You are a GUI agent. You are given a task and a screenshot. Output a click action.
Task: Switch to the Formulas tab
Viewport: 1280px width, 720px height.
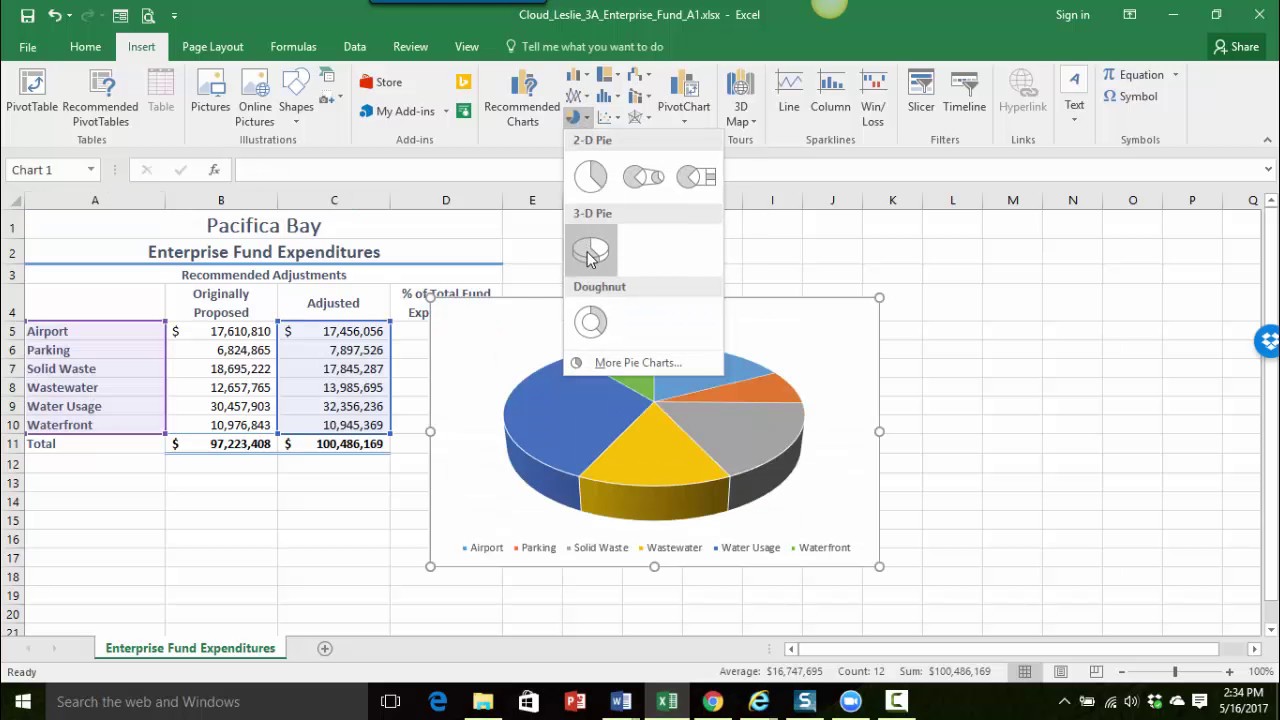click(293, 47)
